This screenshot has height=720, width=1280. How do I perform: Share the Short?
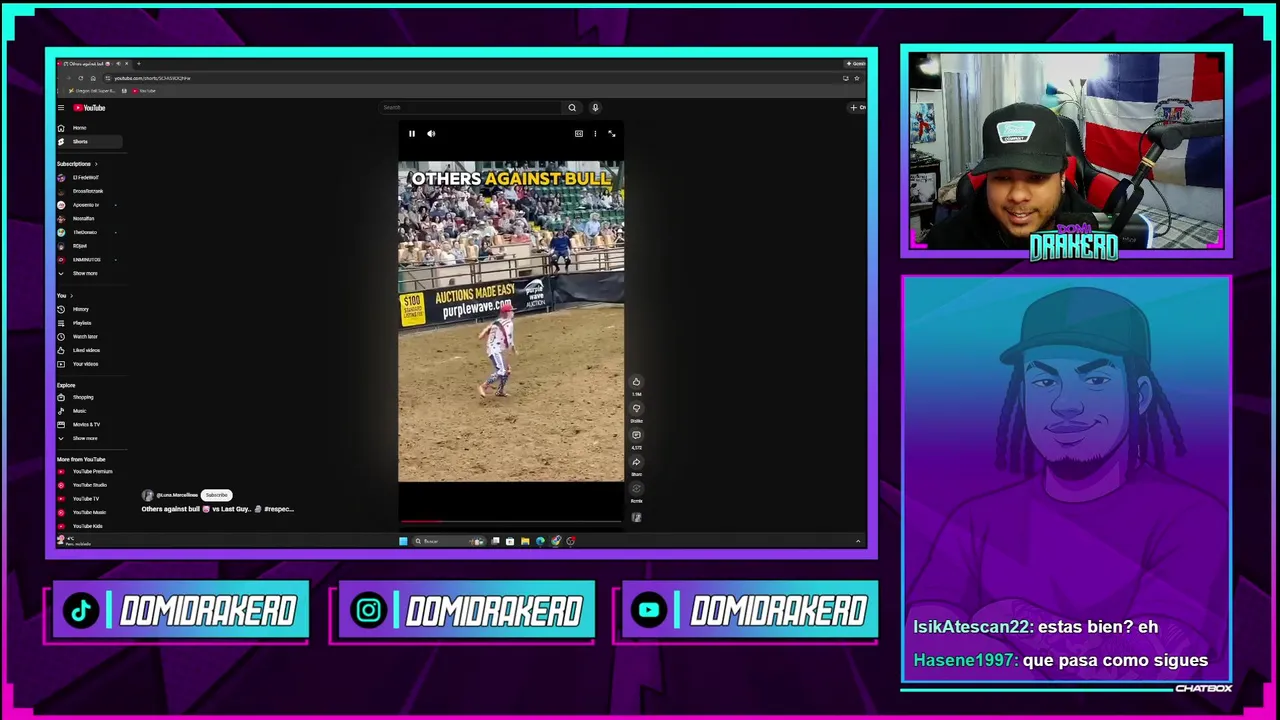[x=636, y=462]
